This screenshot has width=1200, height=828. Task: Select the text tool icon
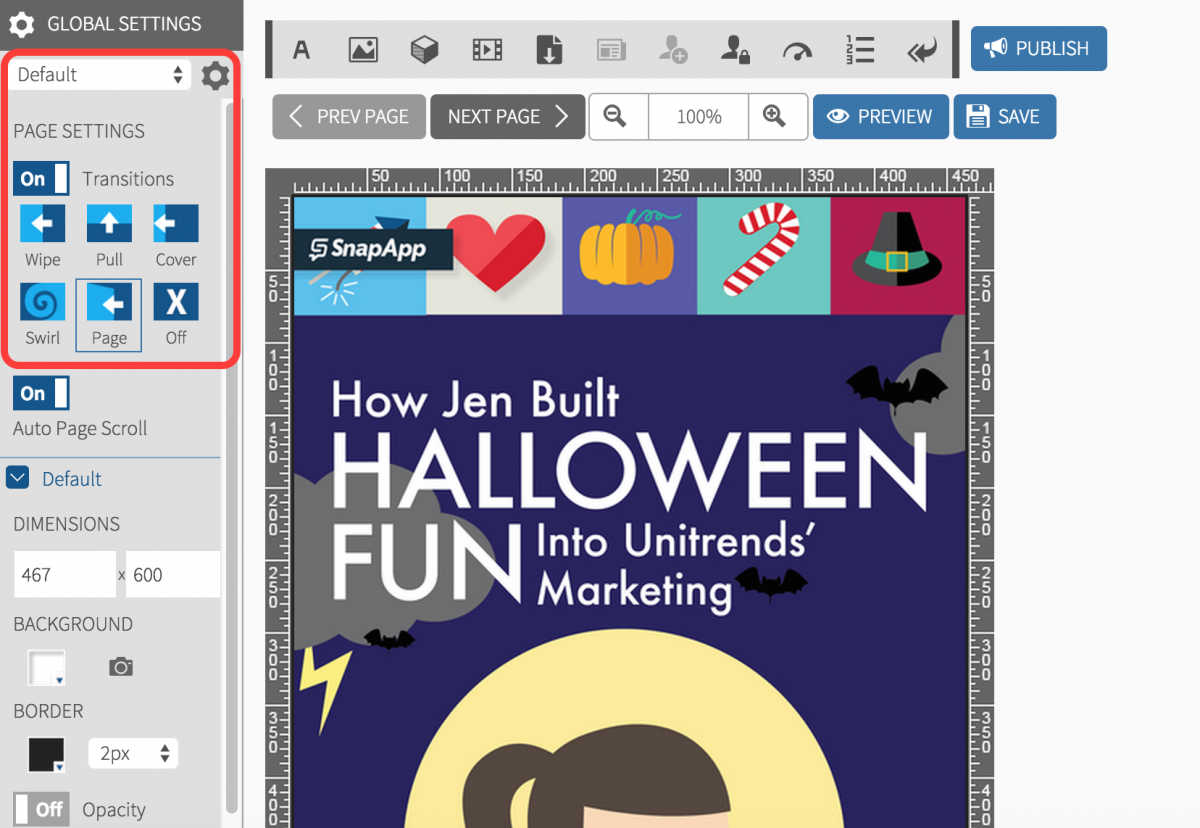pyautogui.click(x=301, y=50)
